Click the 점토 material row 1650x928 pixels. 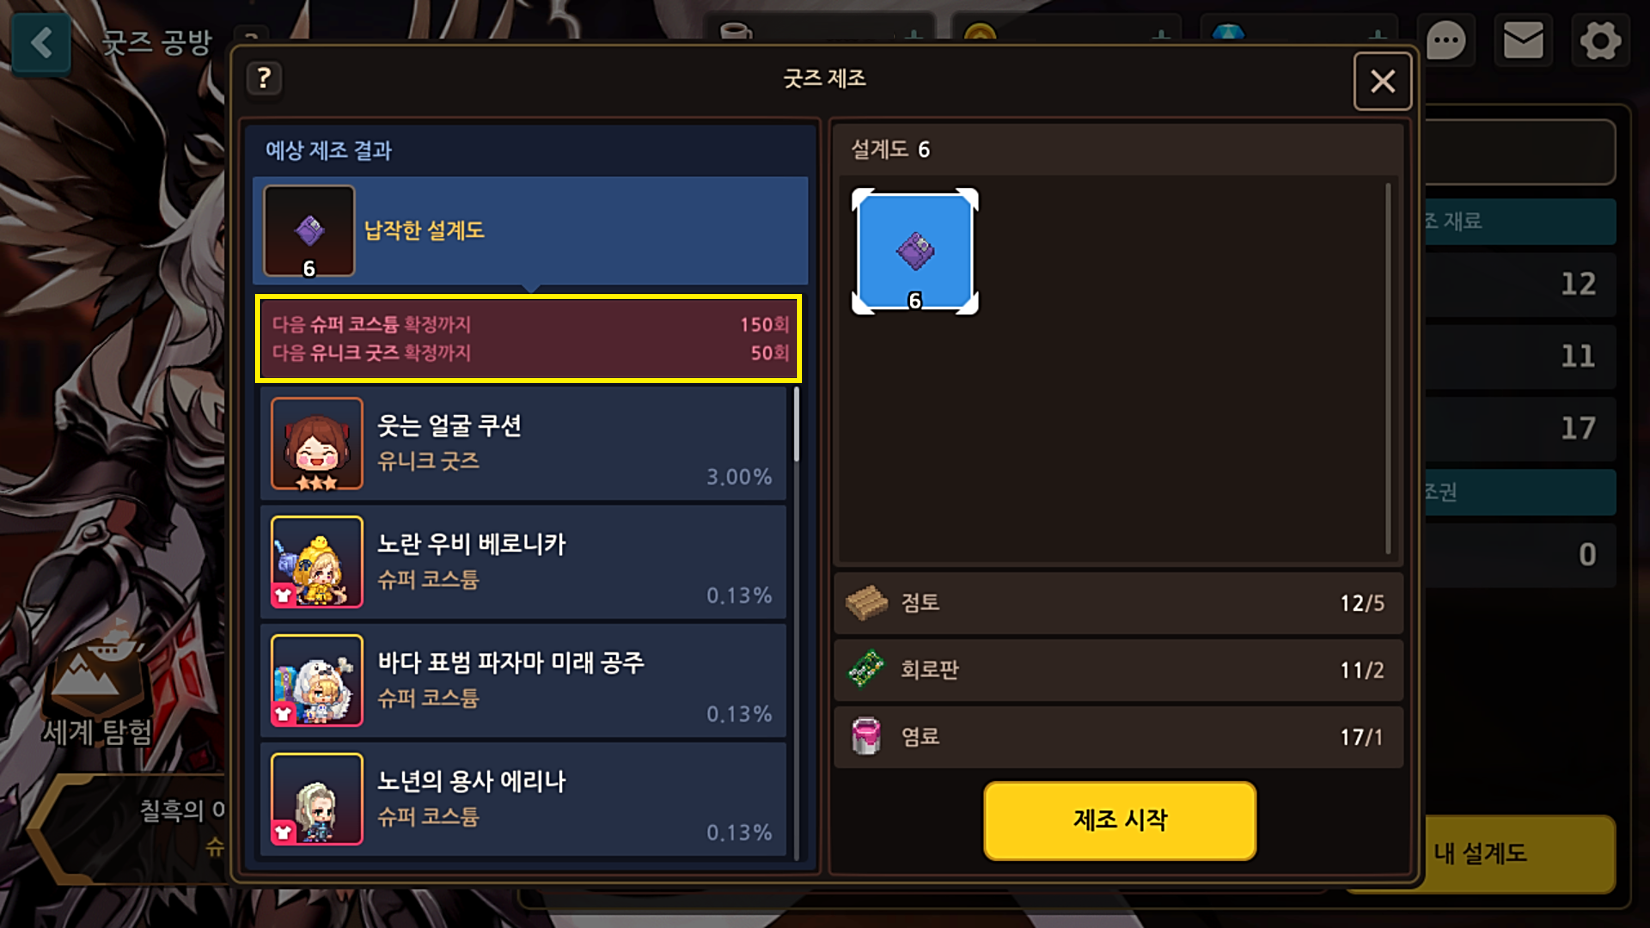click(x=1118, y=603)
